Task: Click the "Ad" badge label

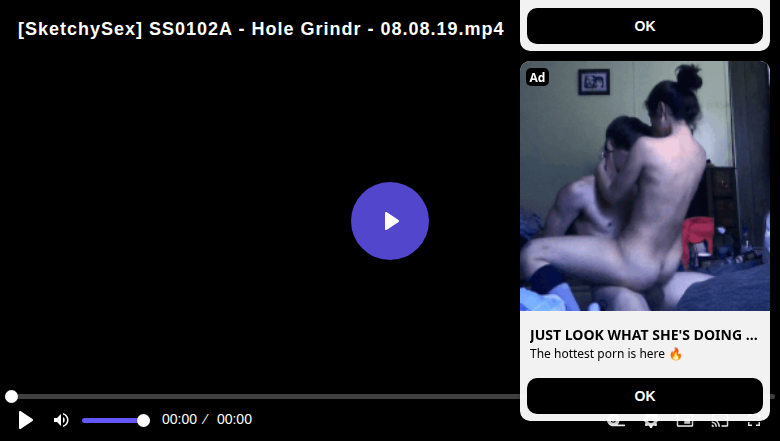Action: pyautogui.click(x=537, y=78)
